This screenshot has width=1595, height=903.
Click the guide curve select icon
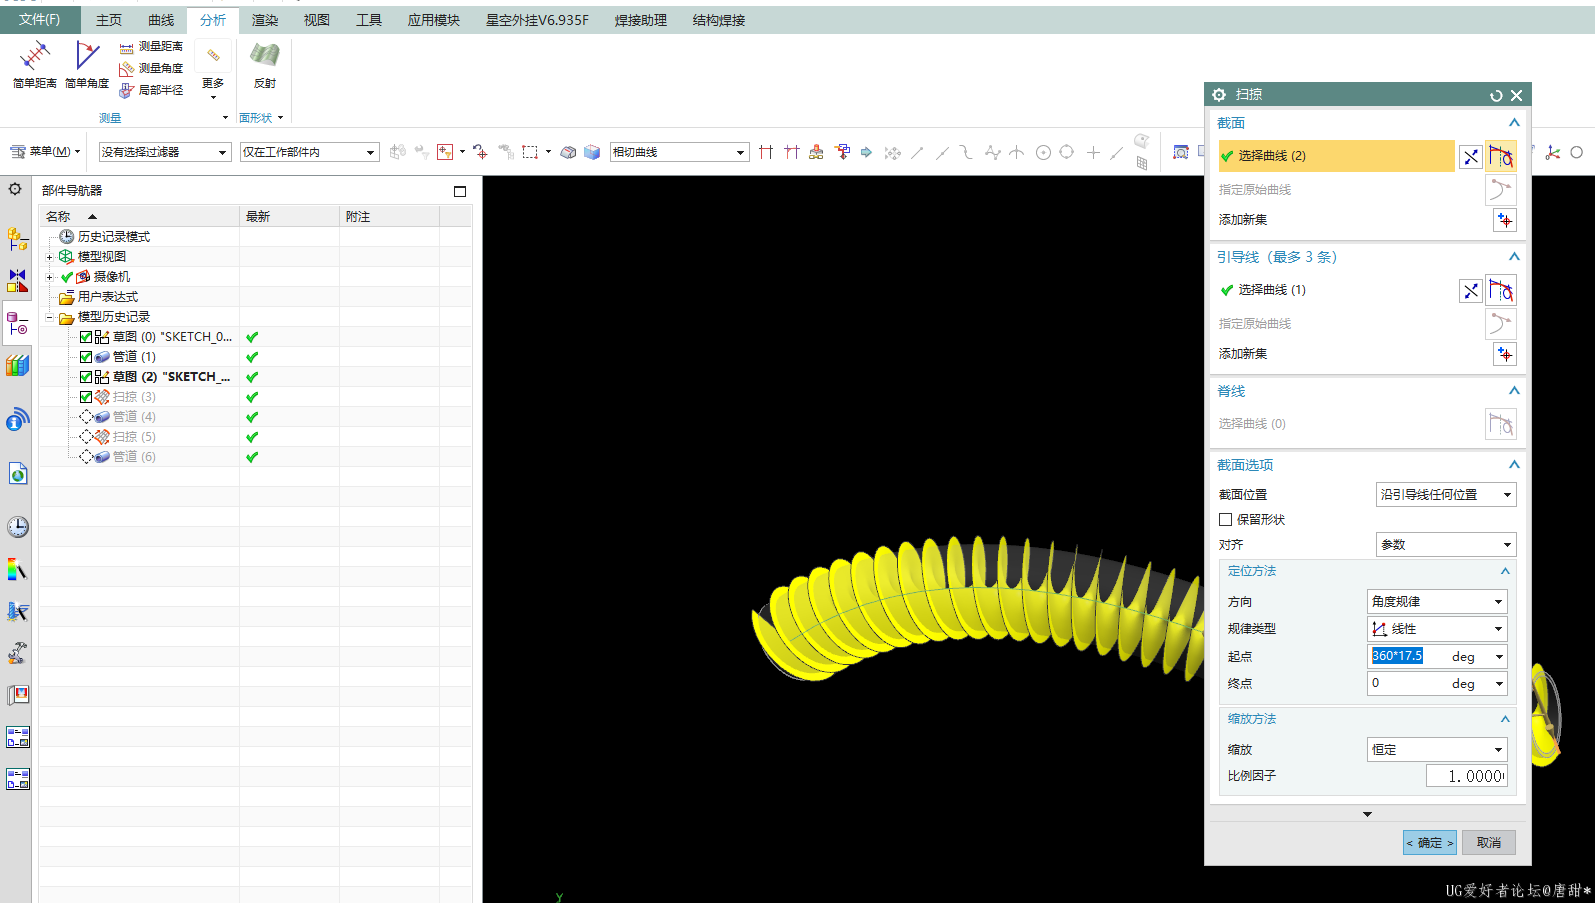coord(1501,290)
